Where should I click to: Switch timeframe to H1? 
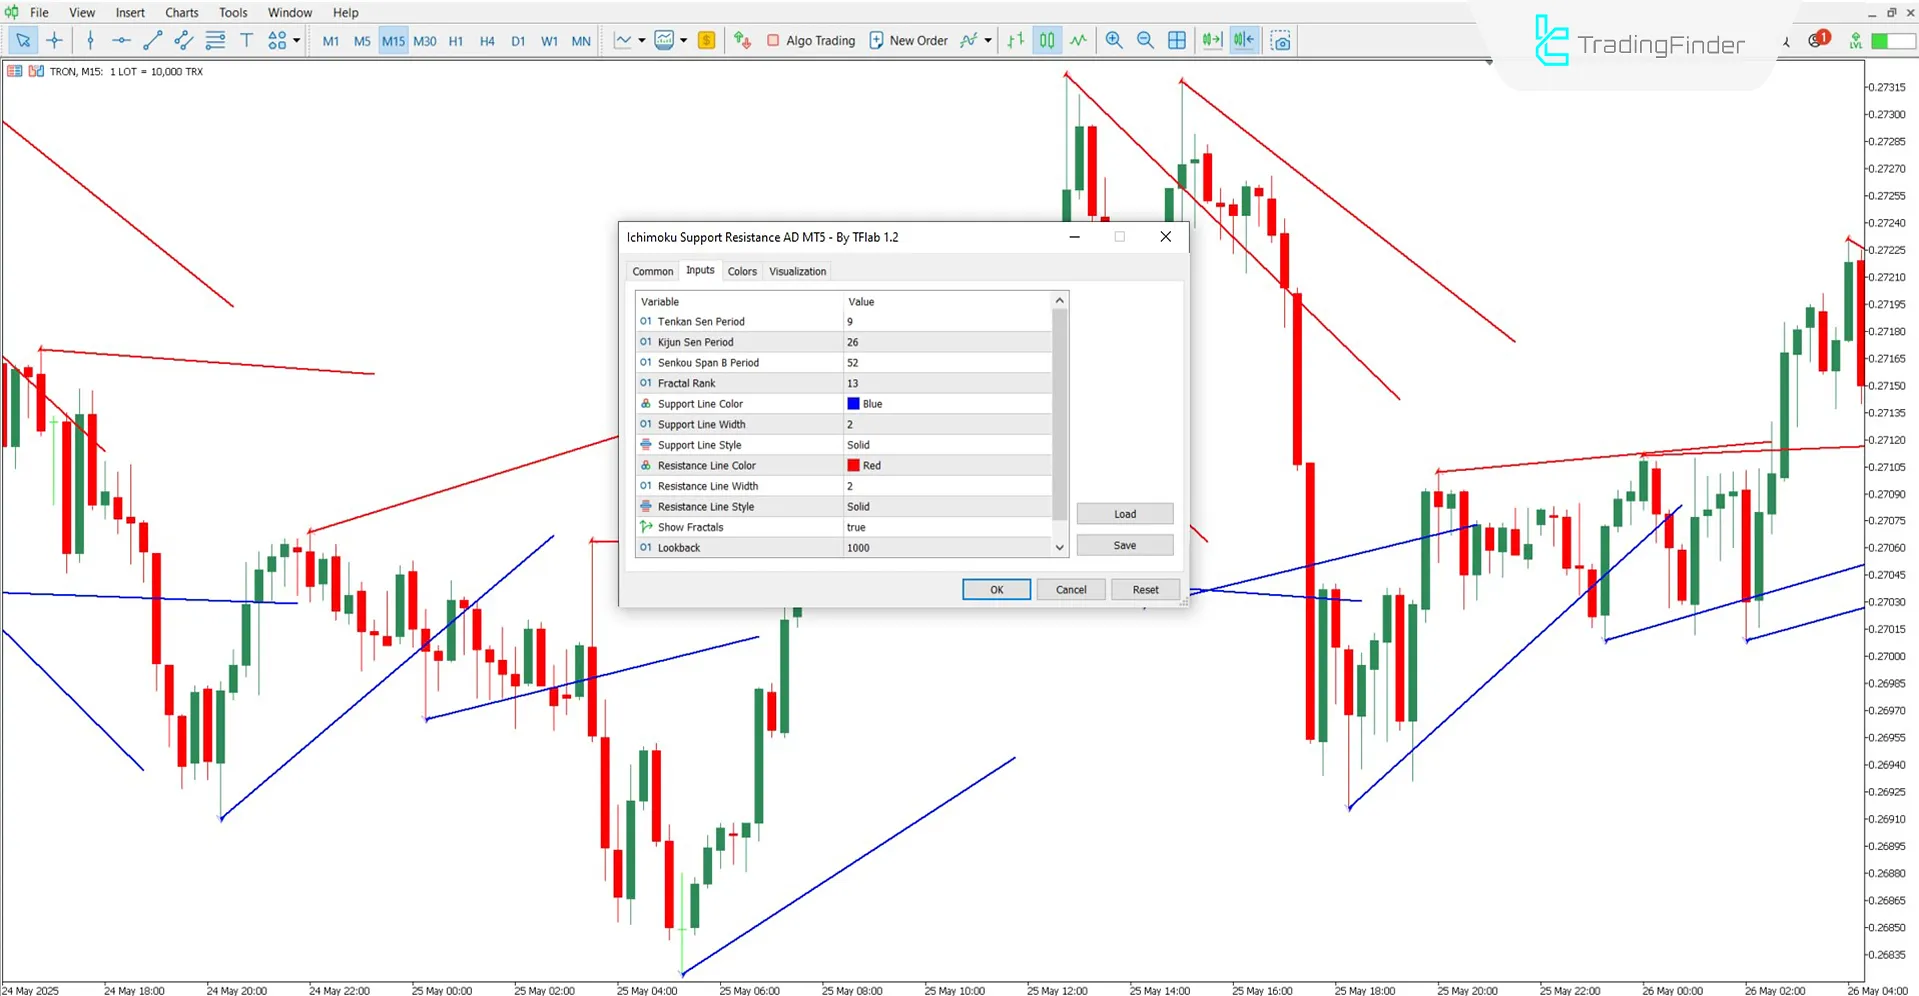tap(456, 40)
